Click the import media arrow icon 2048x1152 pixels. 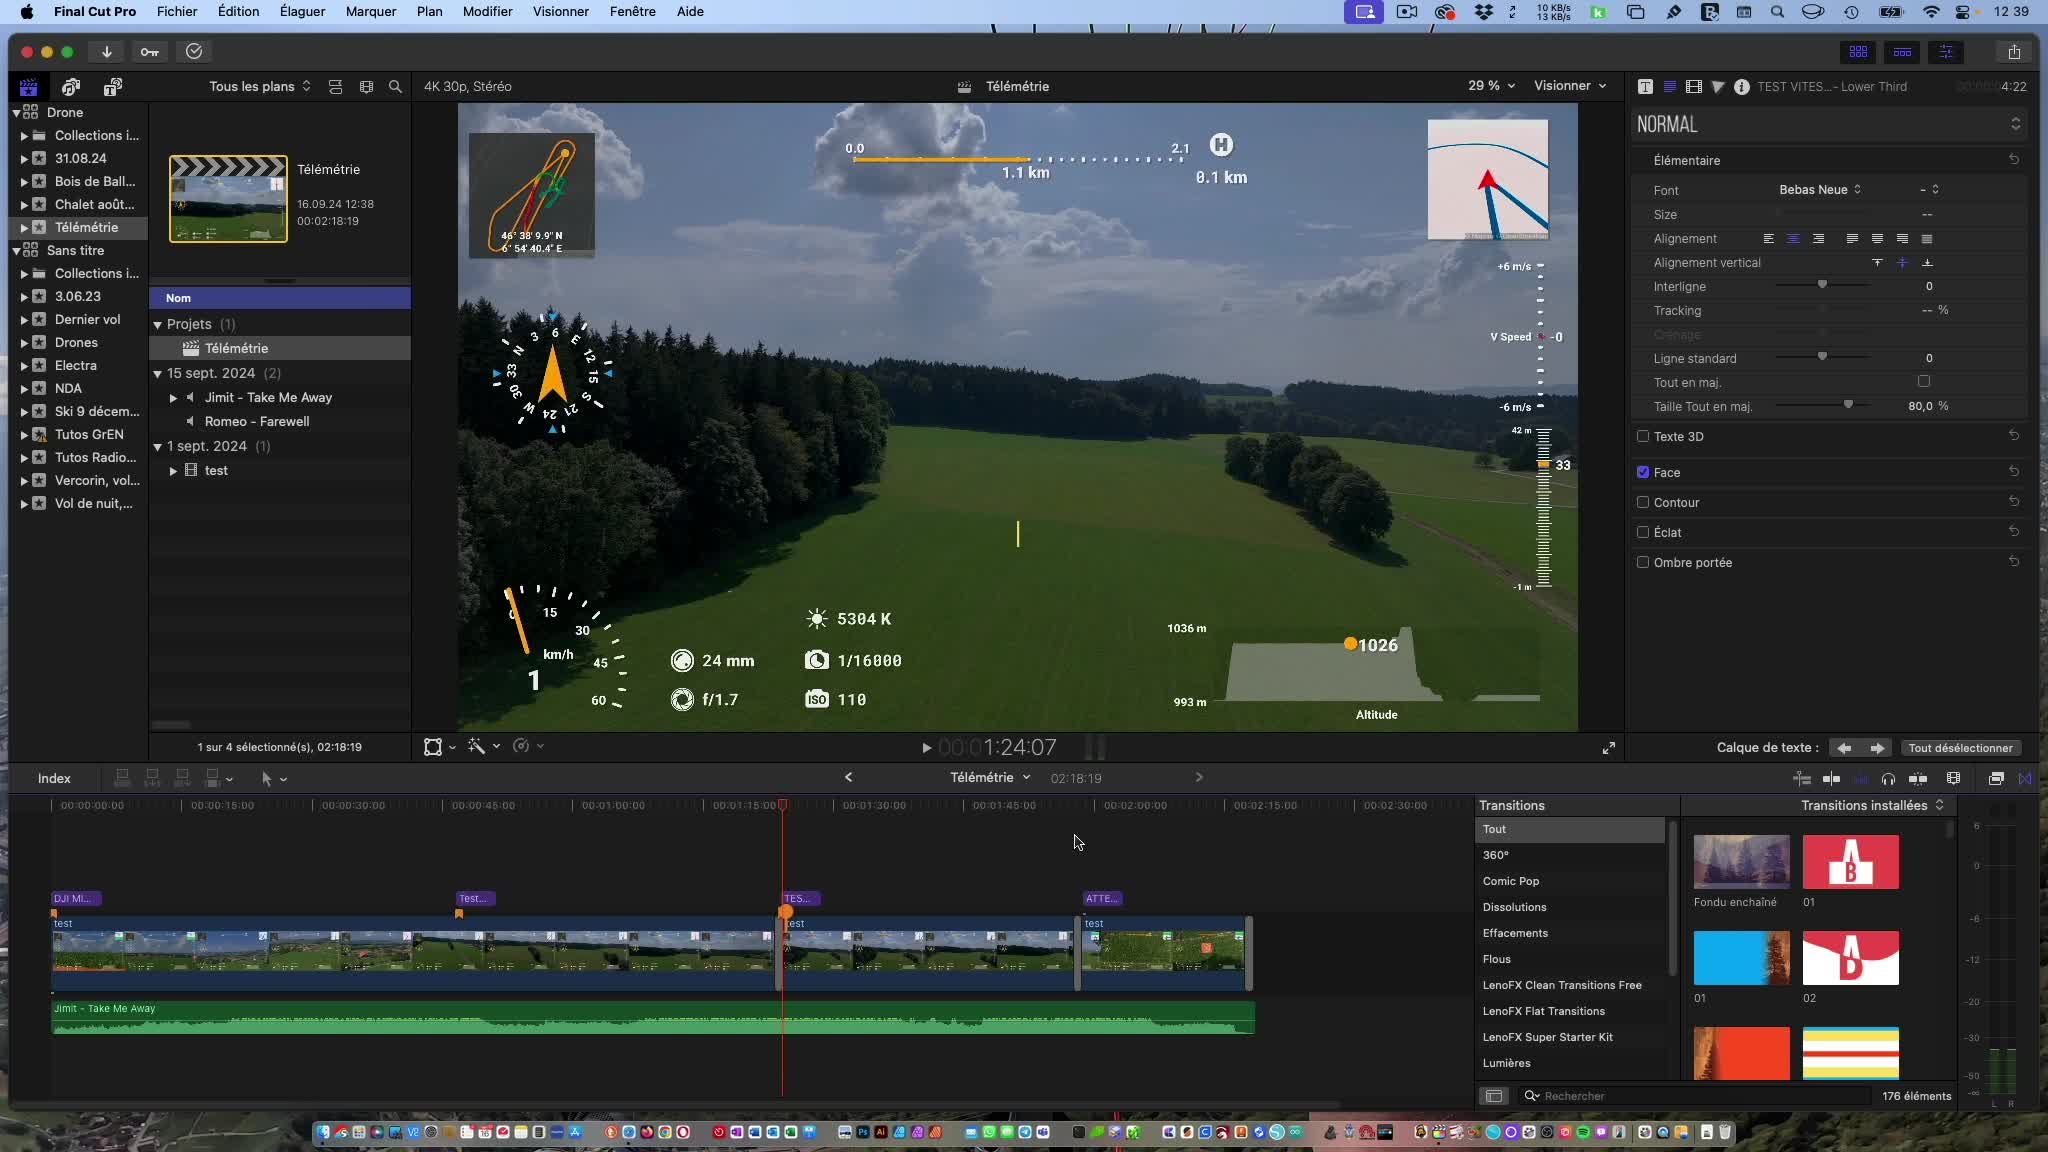[x=106, y=52]
